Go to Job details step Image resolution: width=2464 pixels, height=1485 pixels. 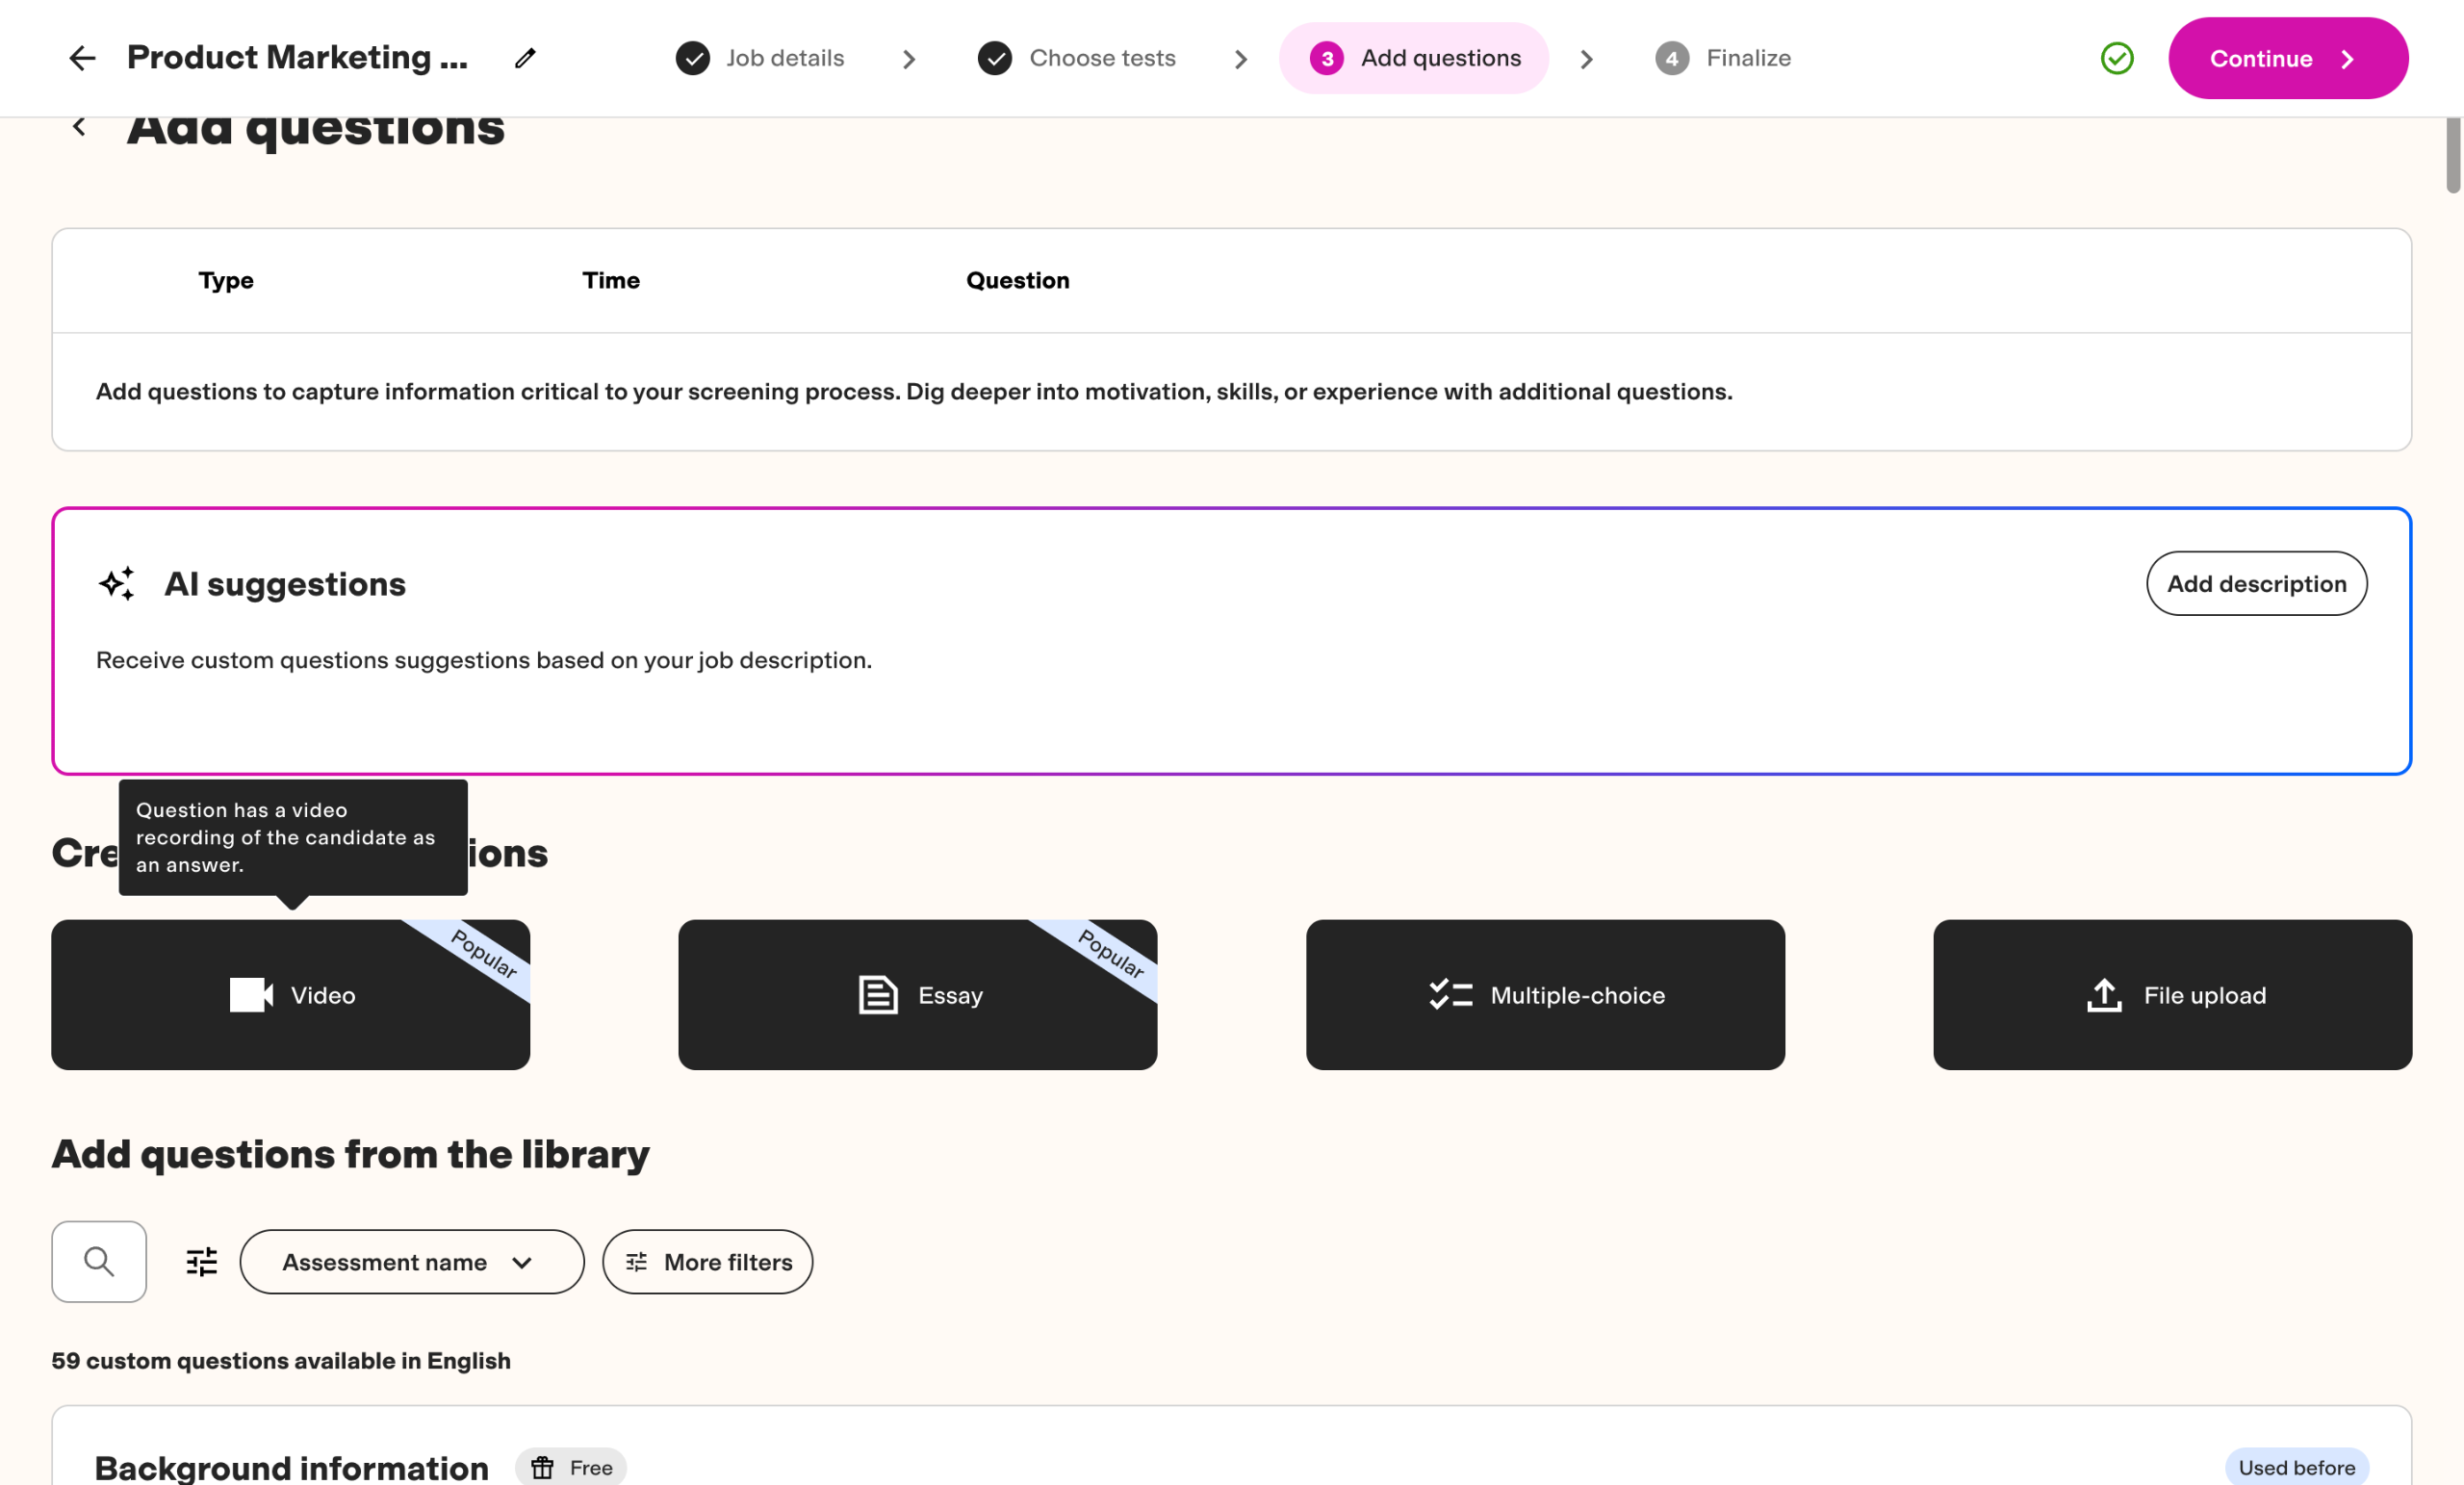[x=762, y=58]
